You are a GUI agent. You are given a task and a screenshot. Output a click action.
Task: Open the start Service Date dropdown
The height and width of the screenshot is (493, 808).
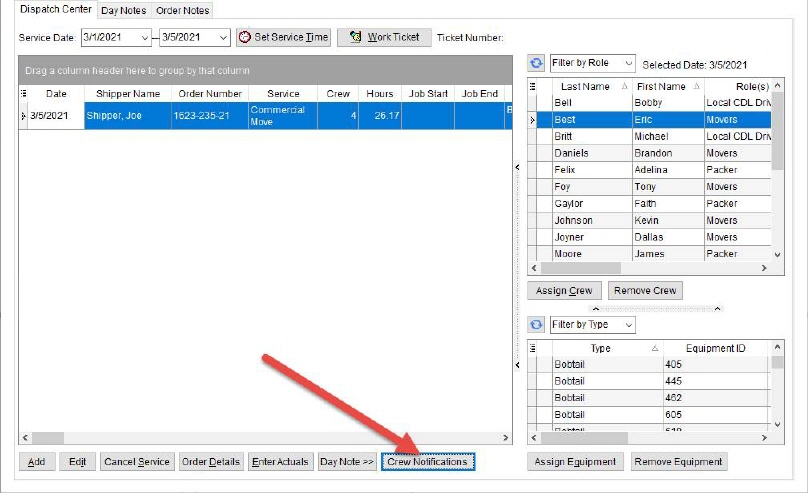tap(145, 38)
